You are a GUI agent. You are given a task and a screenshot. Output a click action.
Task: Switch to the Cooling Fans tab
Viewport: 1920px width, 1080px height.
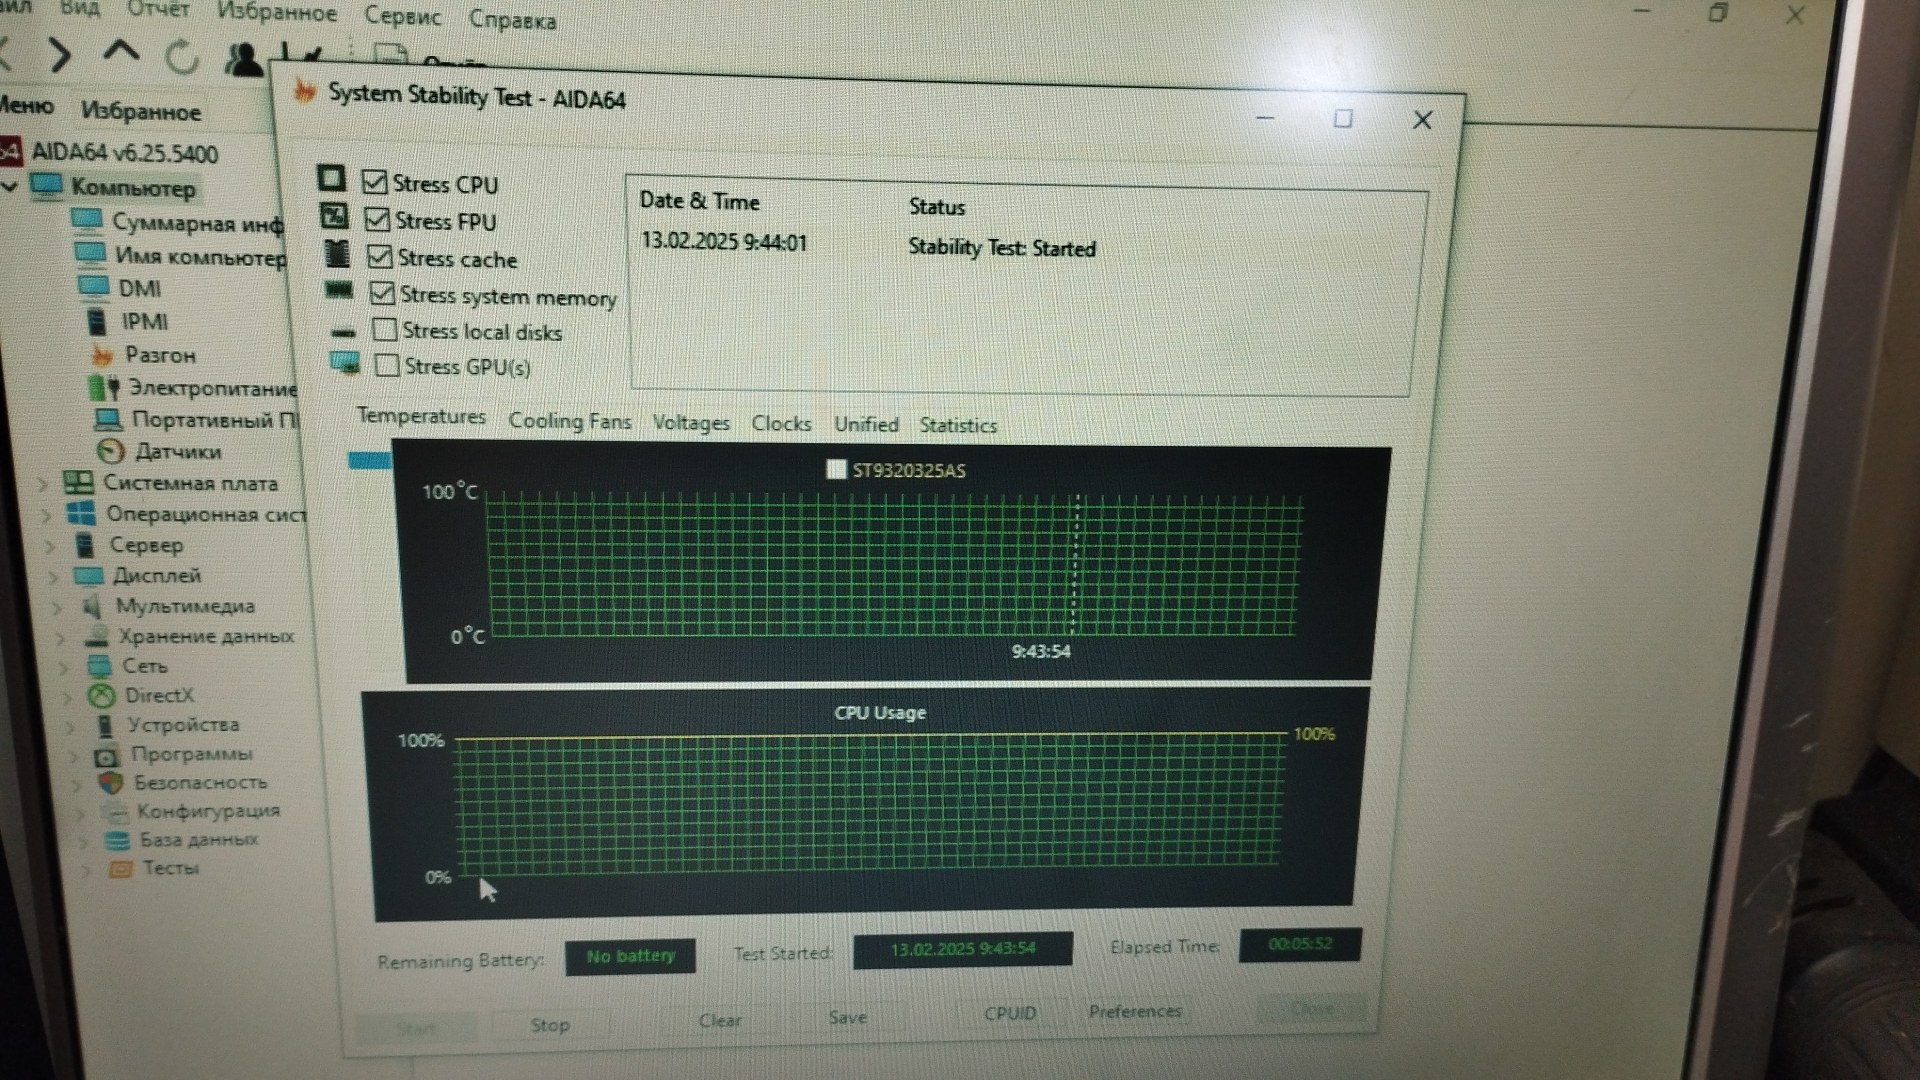pos(570,421)
